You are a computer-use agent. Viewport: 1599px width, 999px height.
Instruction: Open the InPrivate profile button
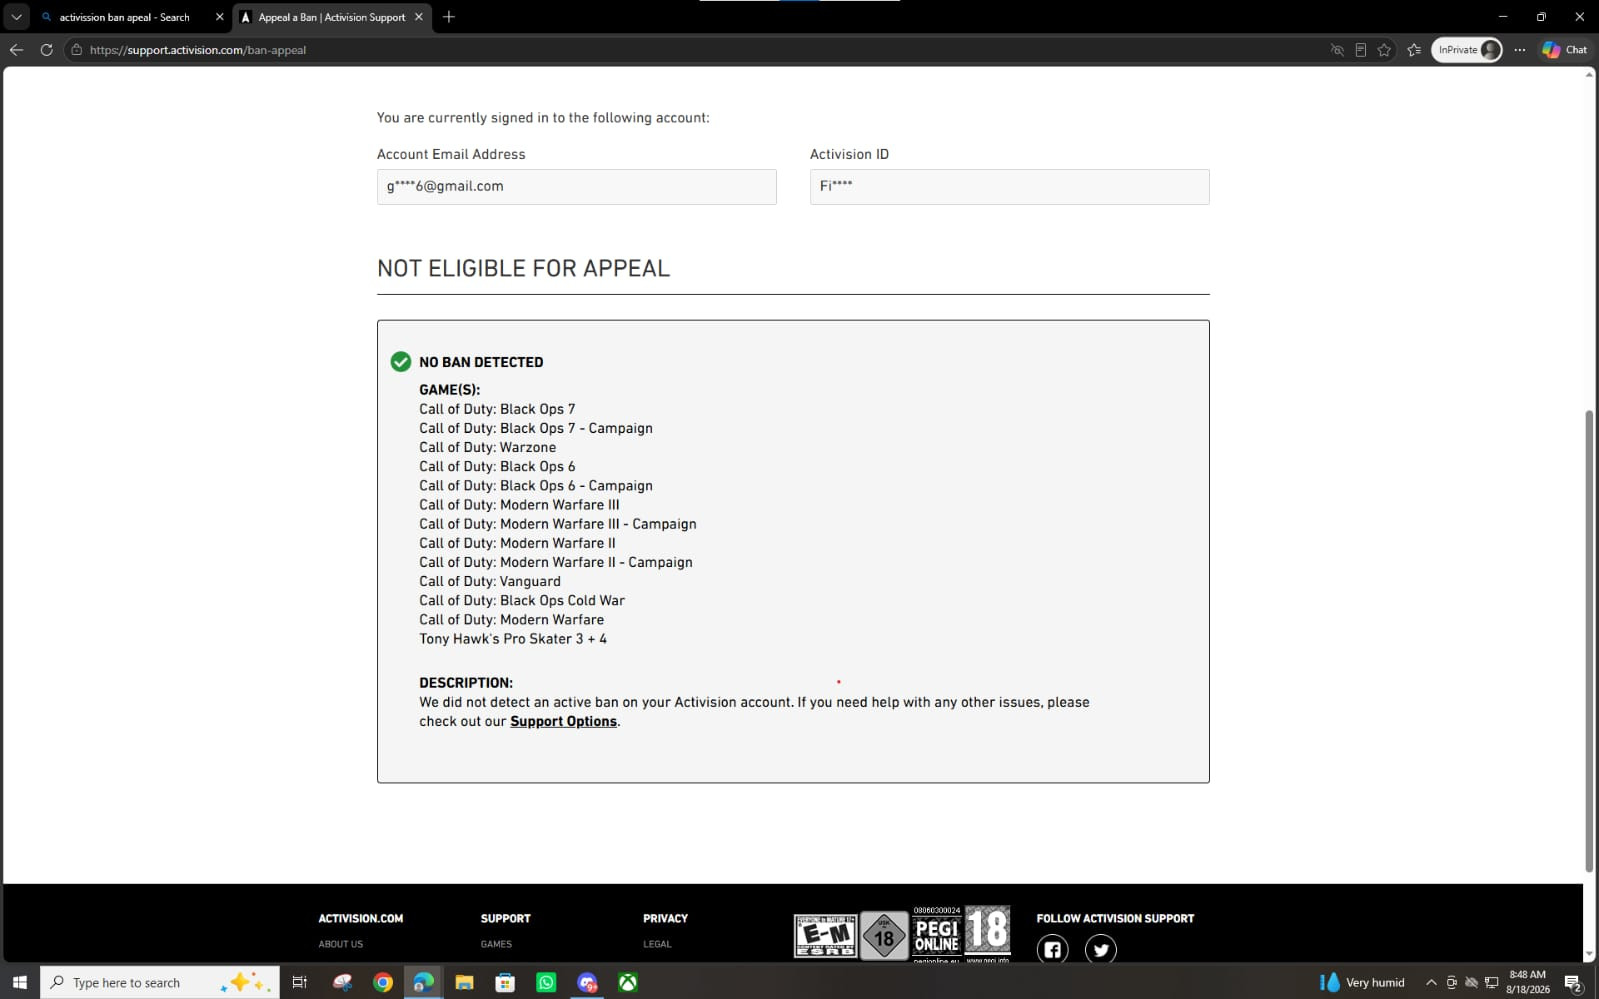(1467, 50)
